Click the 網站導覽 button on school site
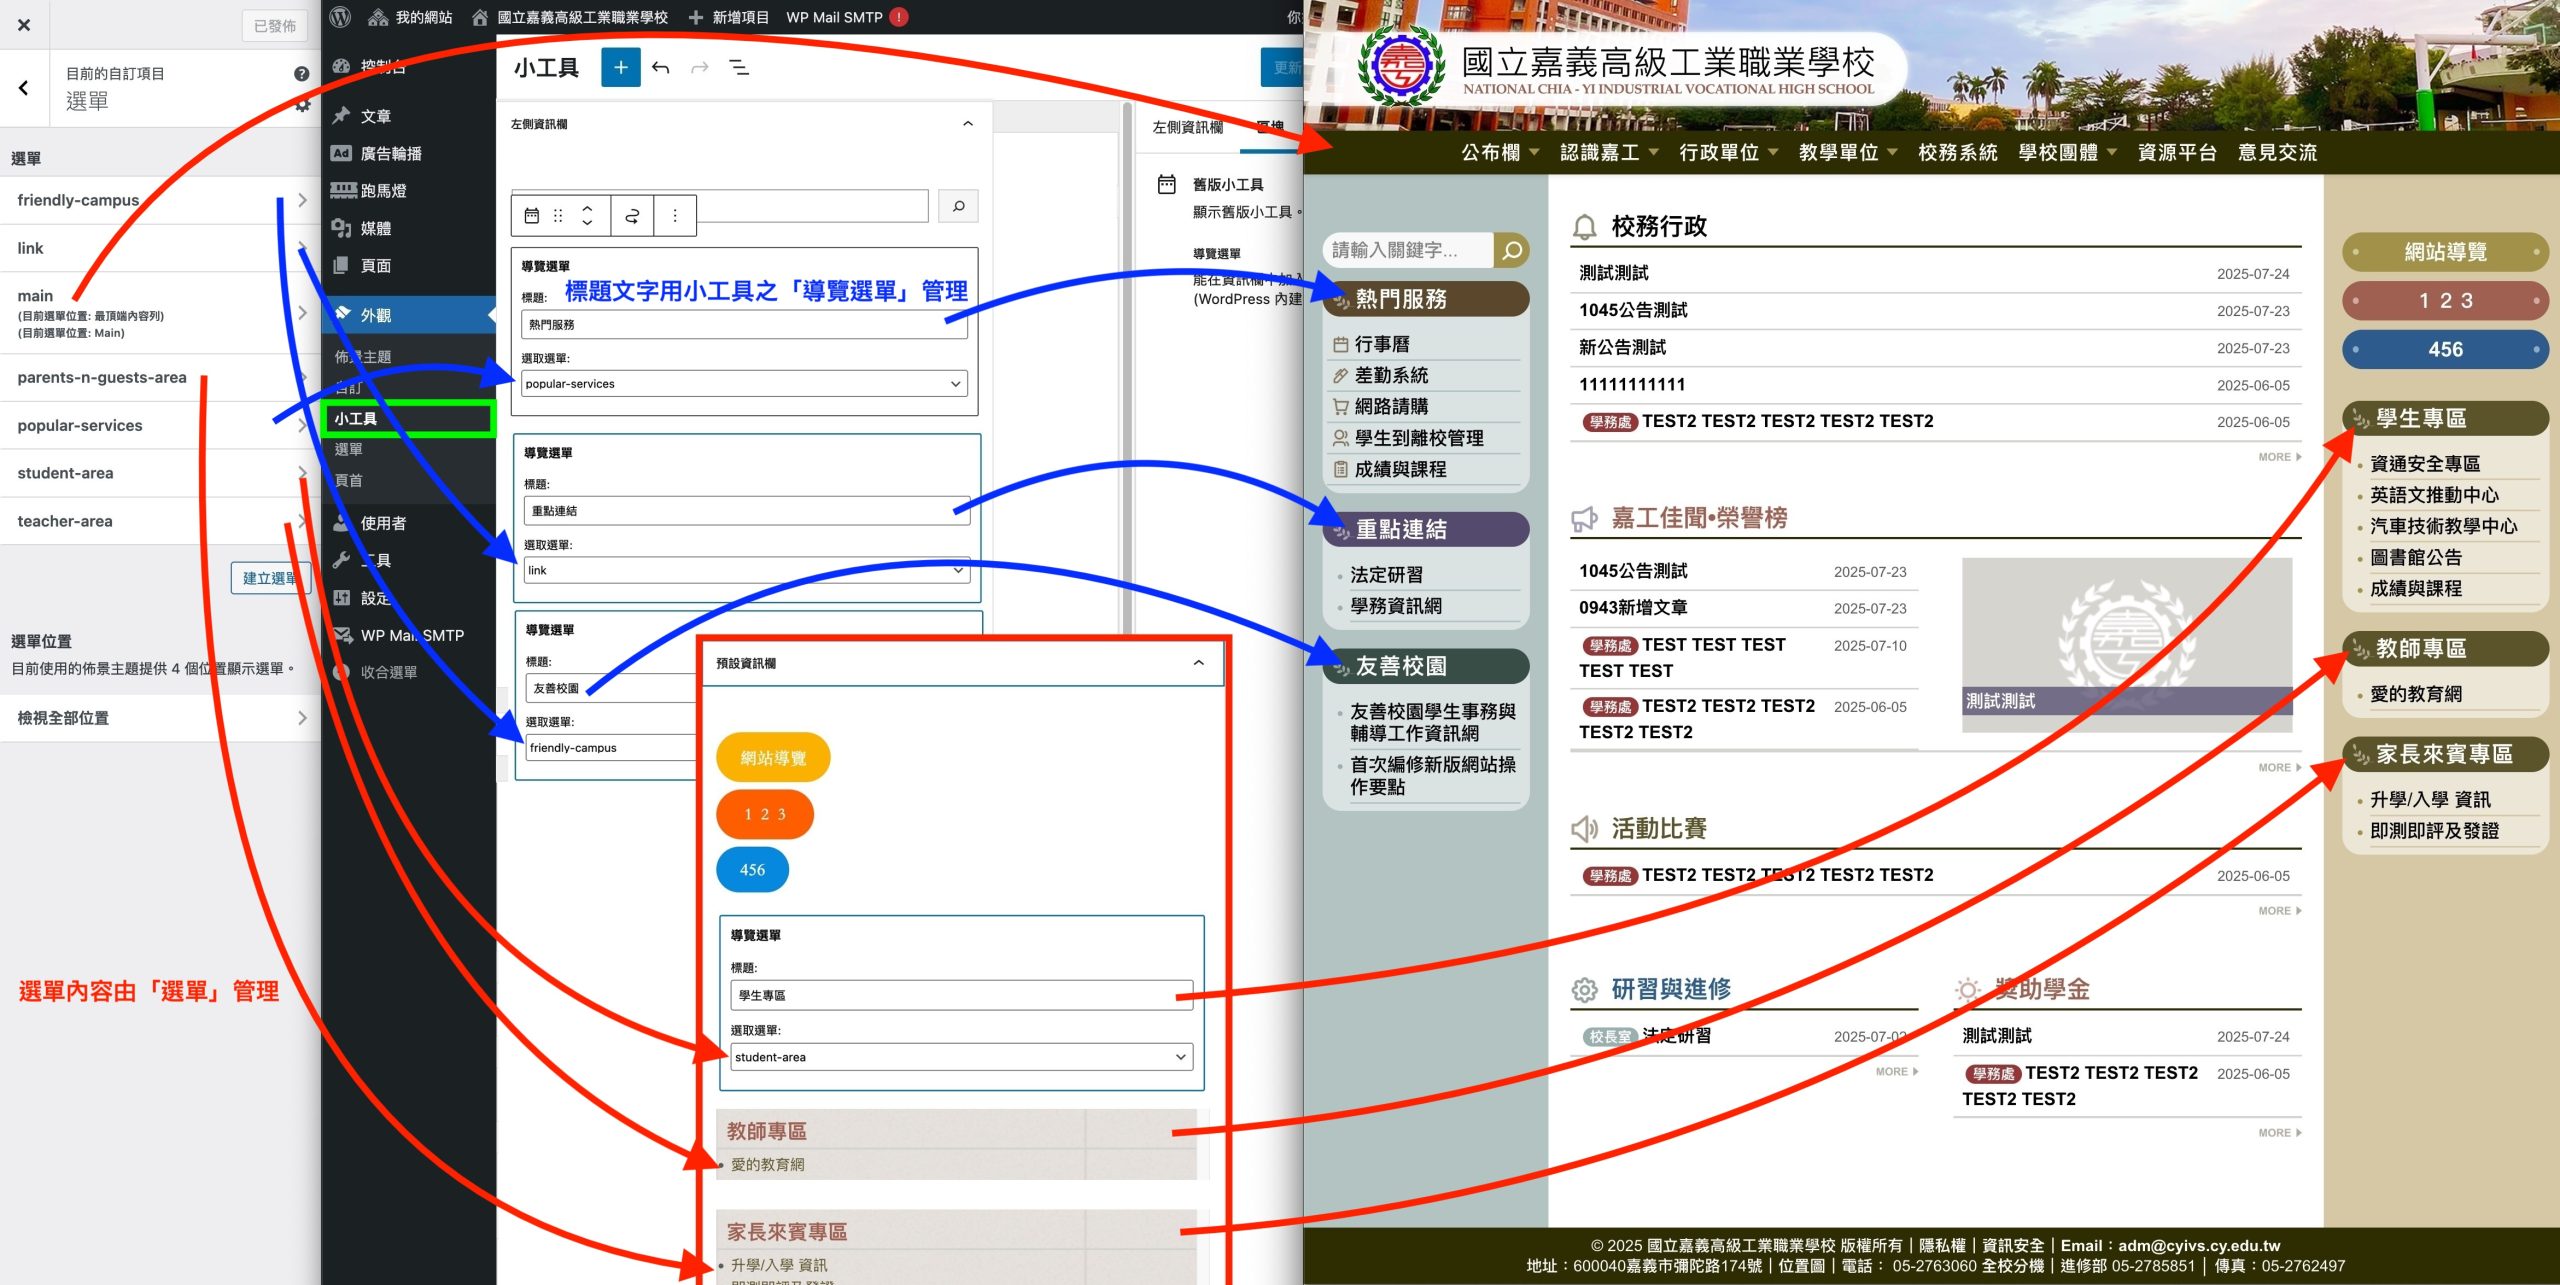The image size is (2560, 1285). (x=2445, y=252)
